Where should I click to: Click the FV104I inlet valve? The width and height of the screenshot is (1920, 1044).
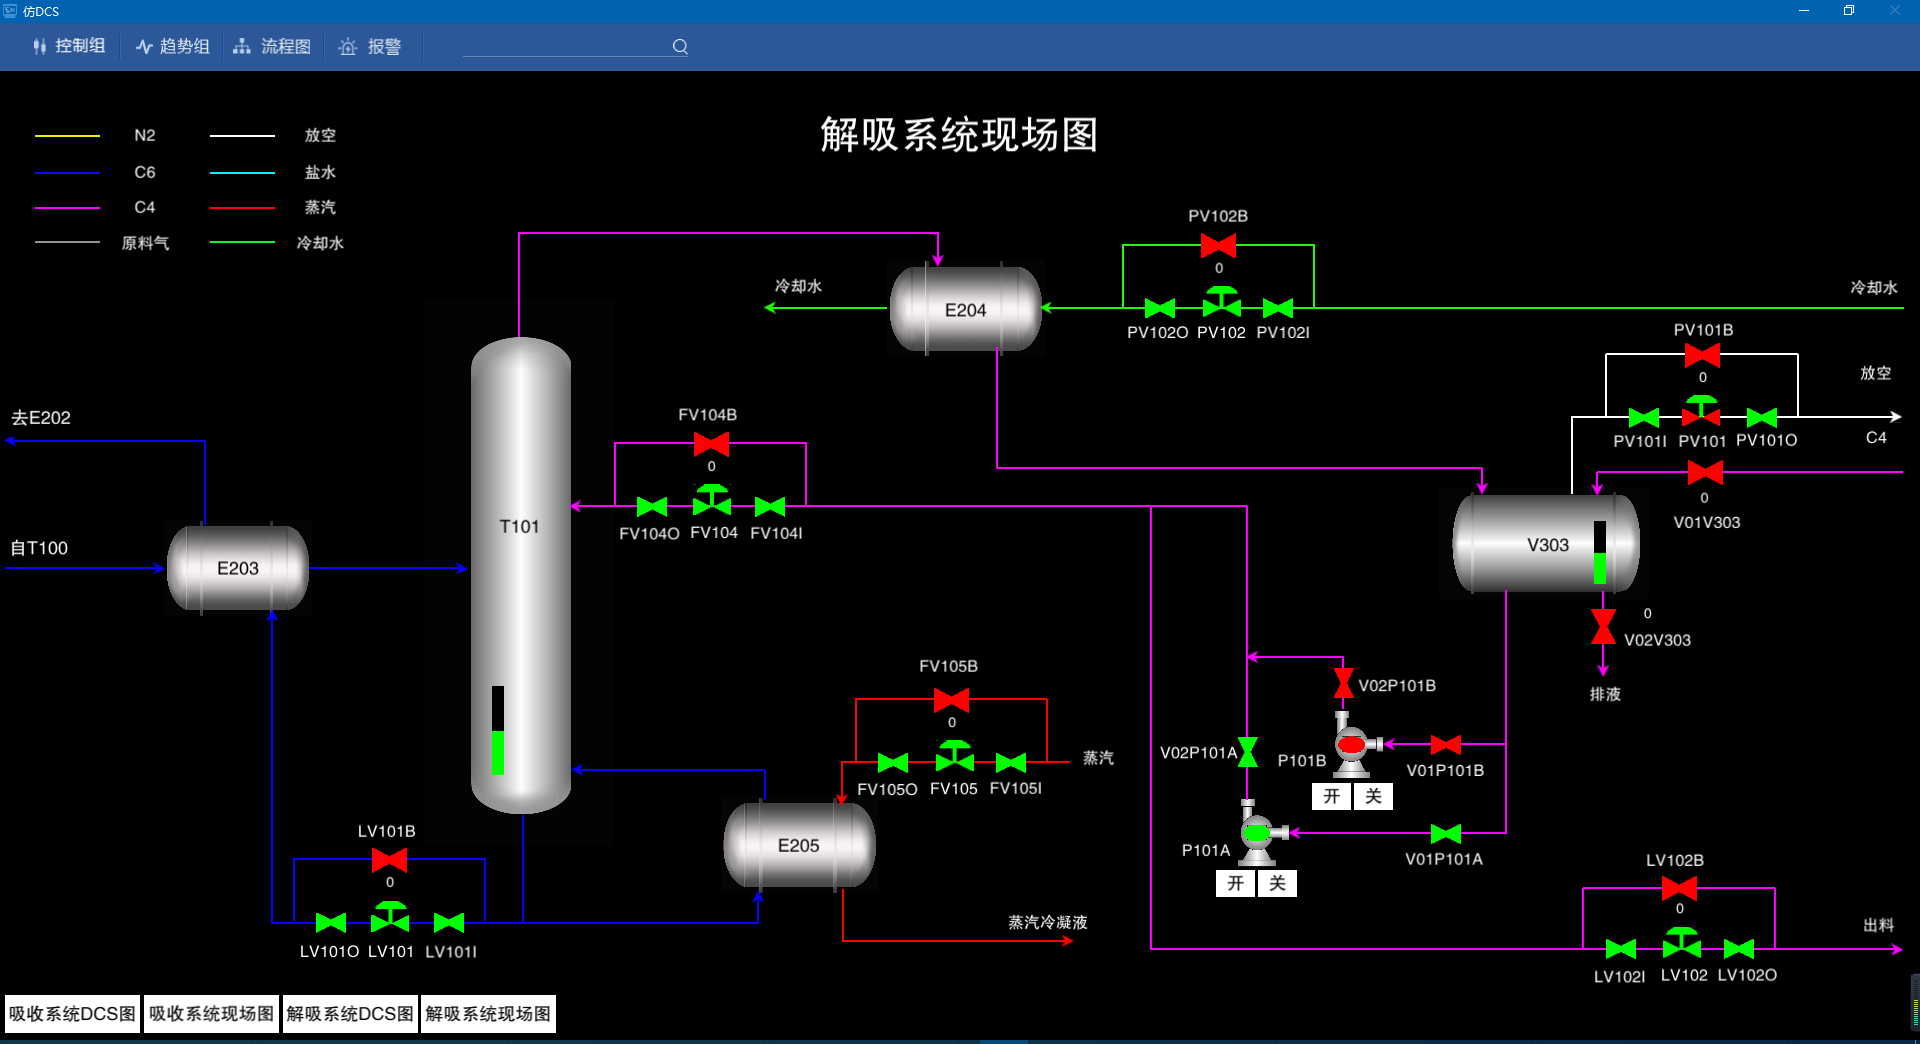click(770, 507)
